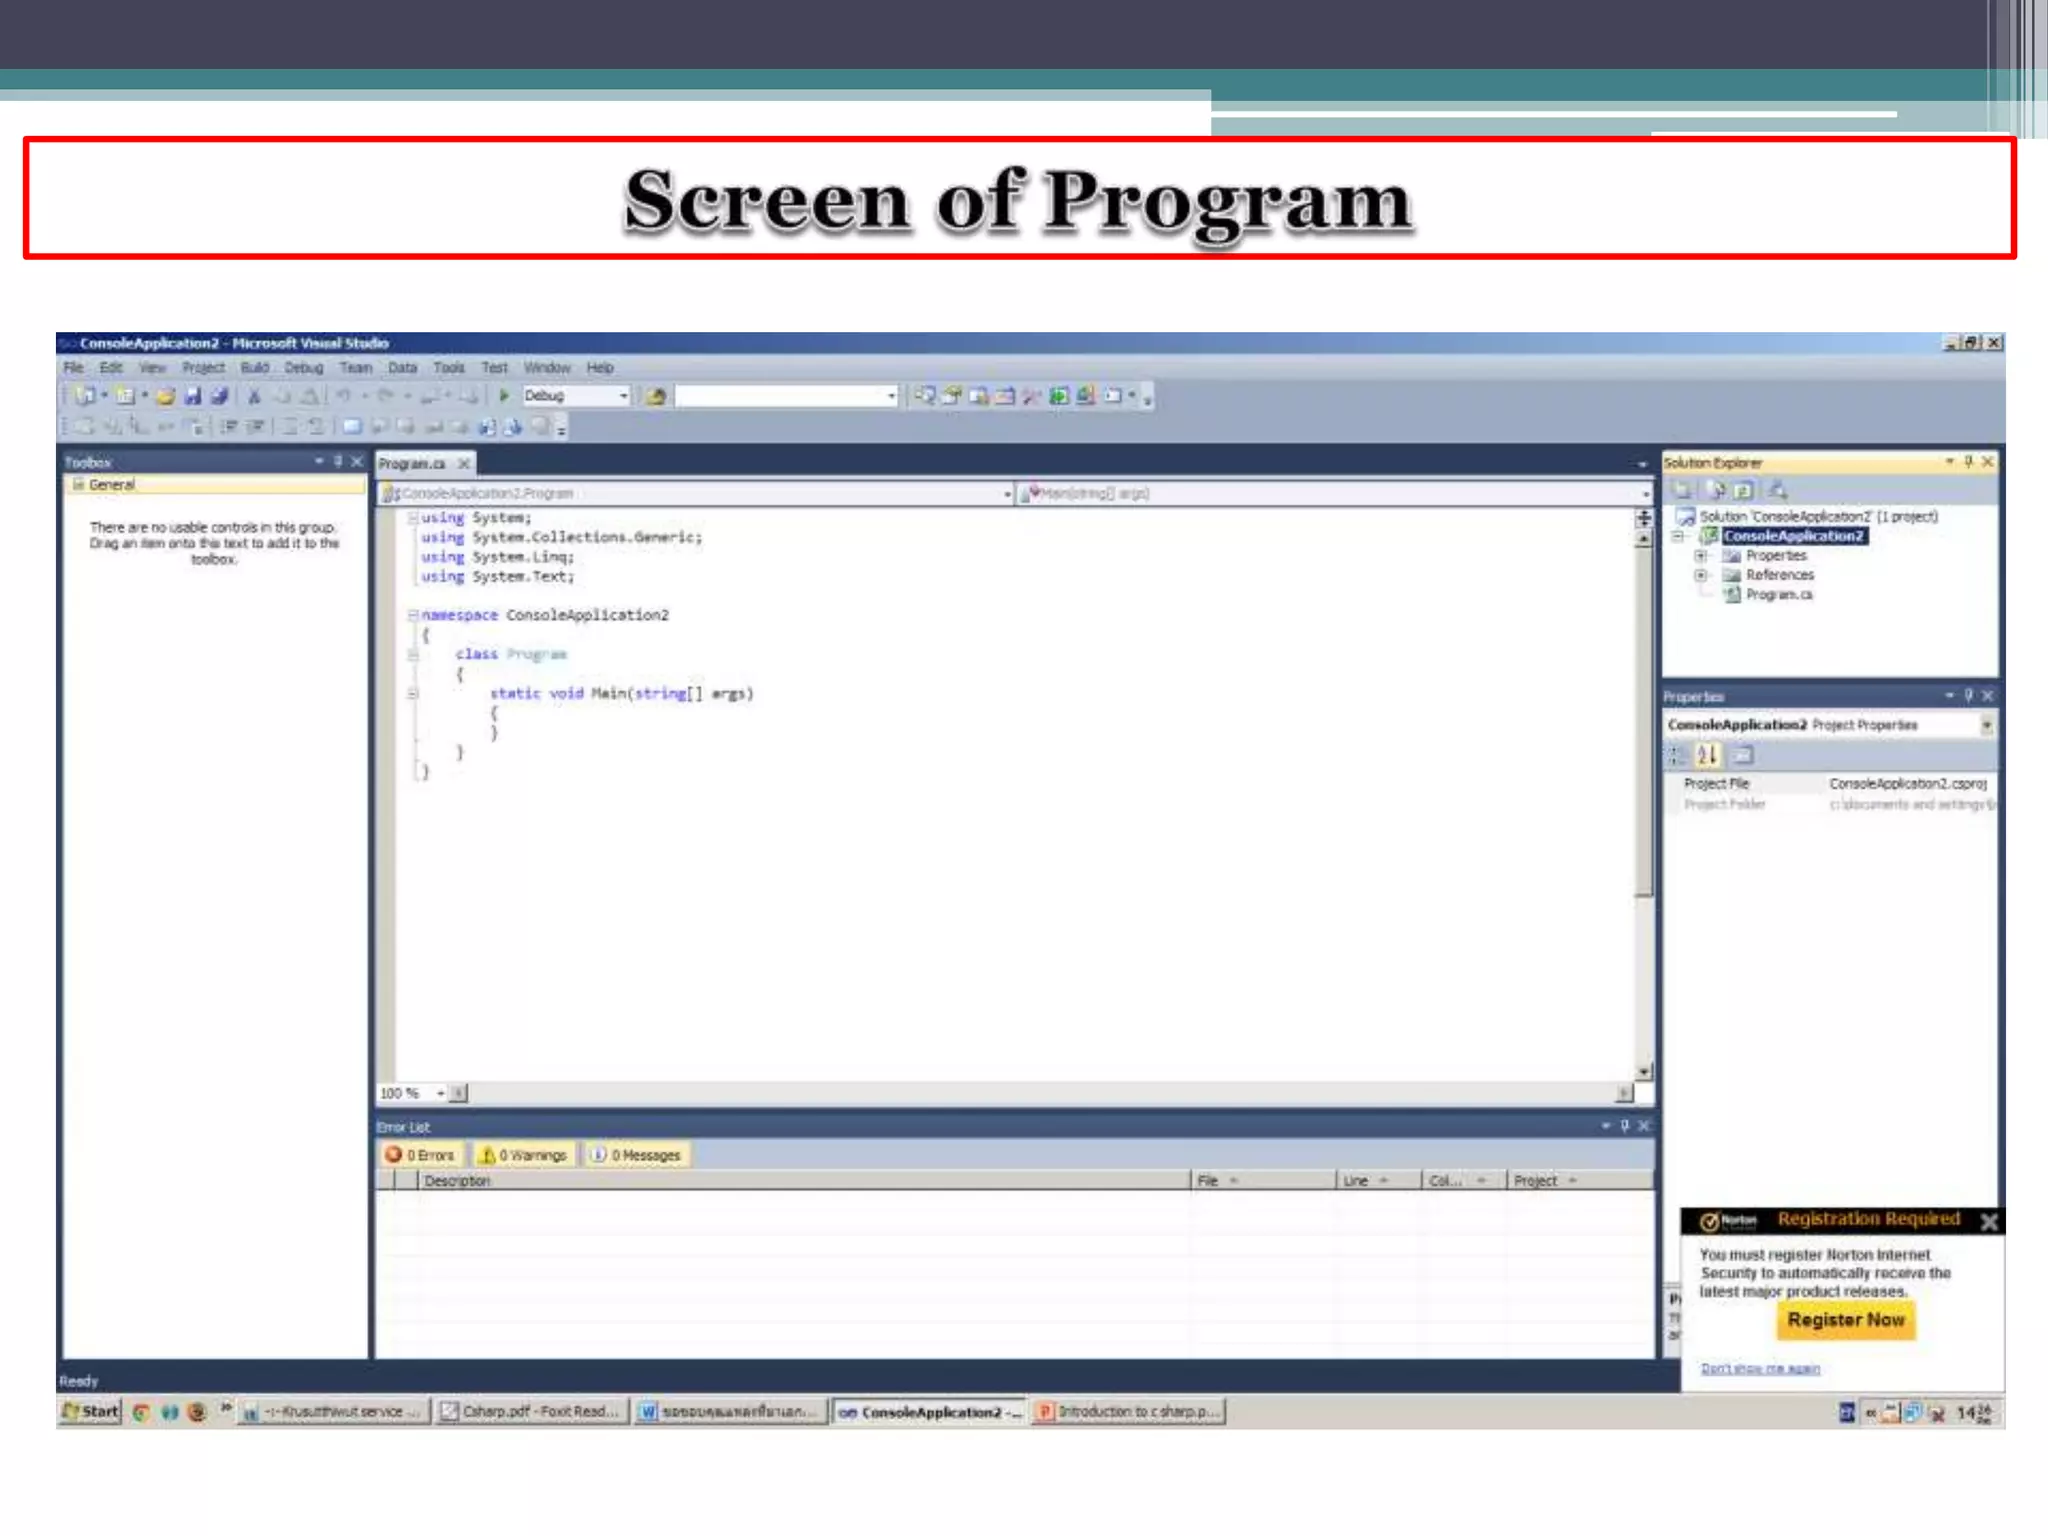Open the Build menu
Image resolution: width=2048 pixels, height=1536 pixels.
click(x=254, y=368)
